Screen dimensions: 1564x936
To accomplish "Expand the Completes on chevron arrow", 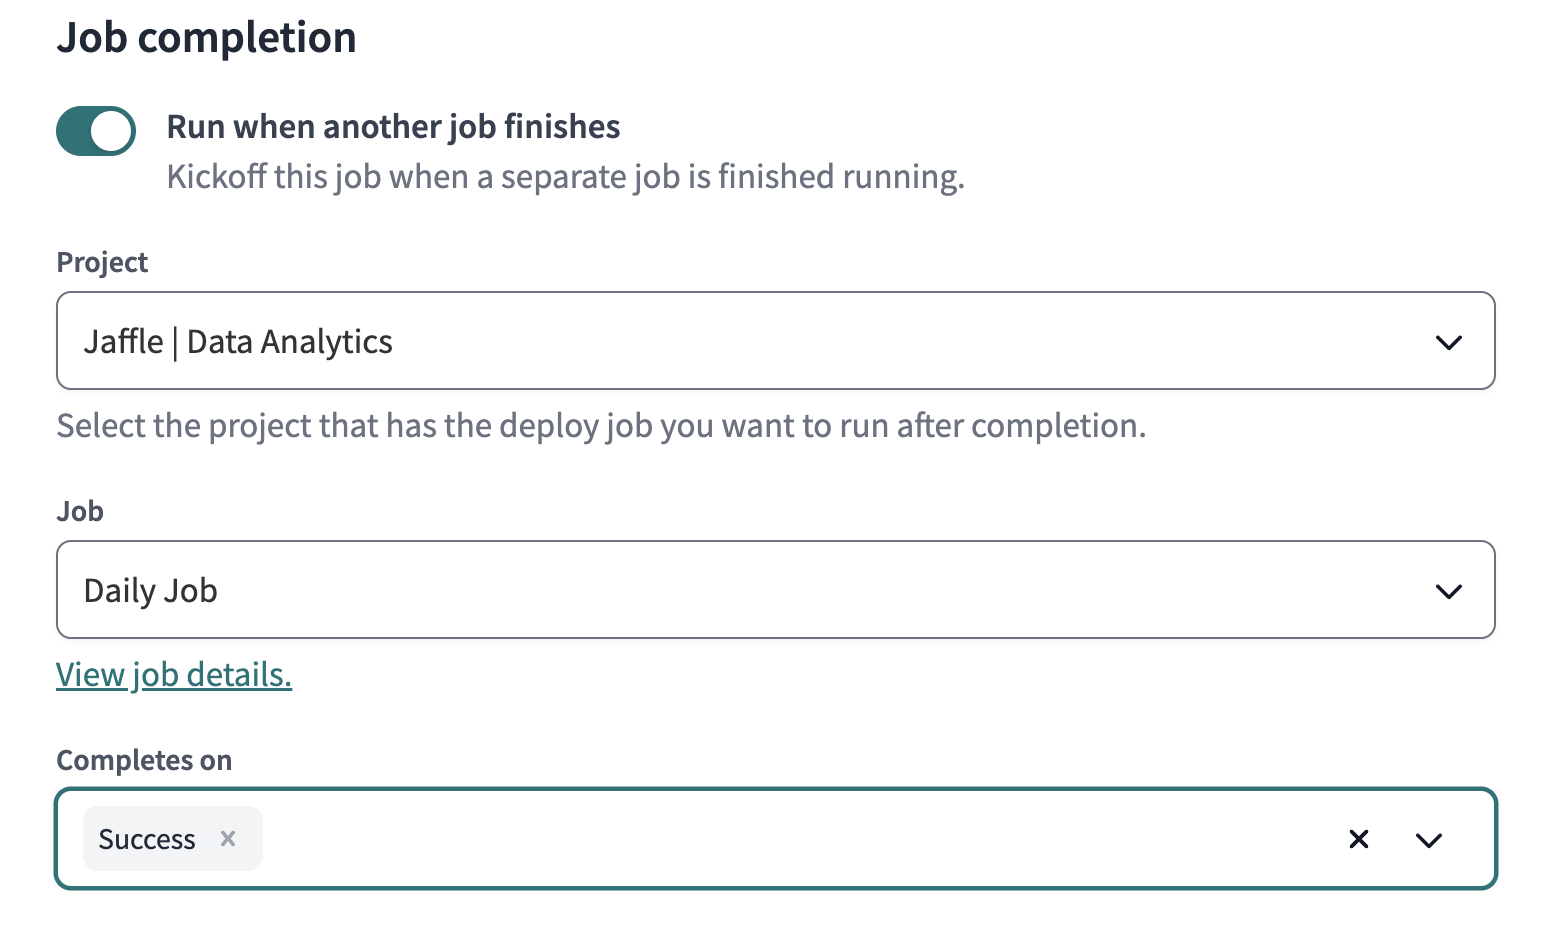I will pyautogui.click(x=1429, y=840).
